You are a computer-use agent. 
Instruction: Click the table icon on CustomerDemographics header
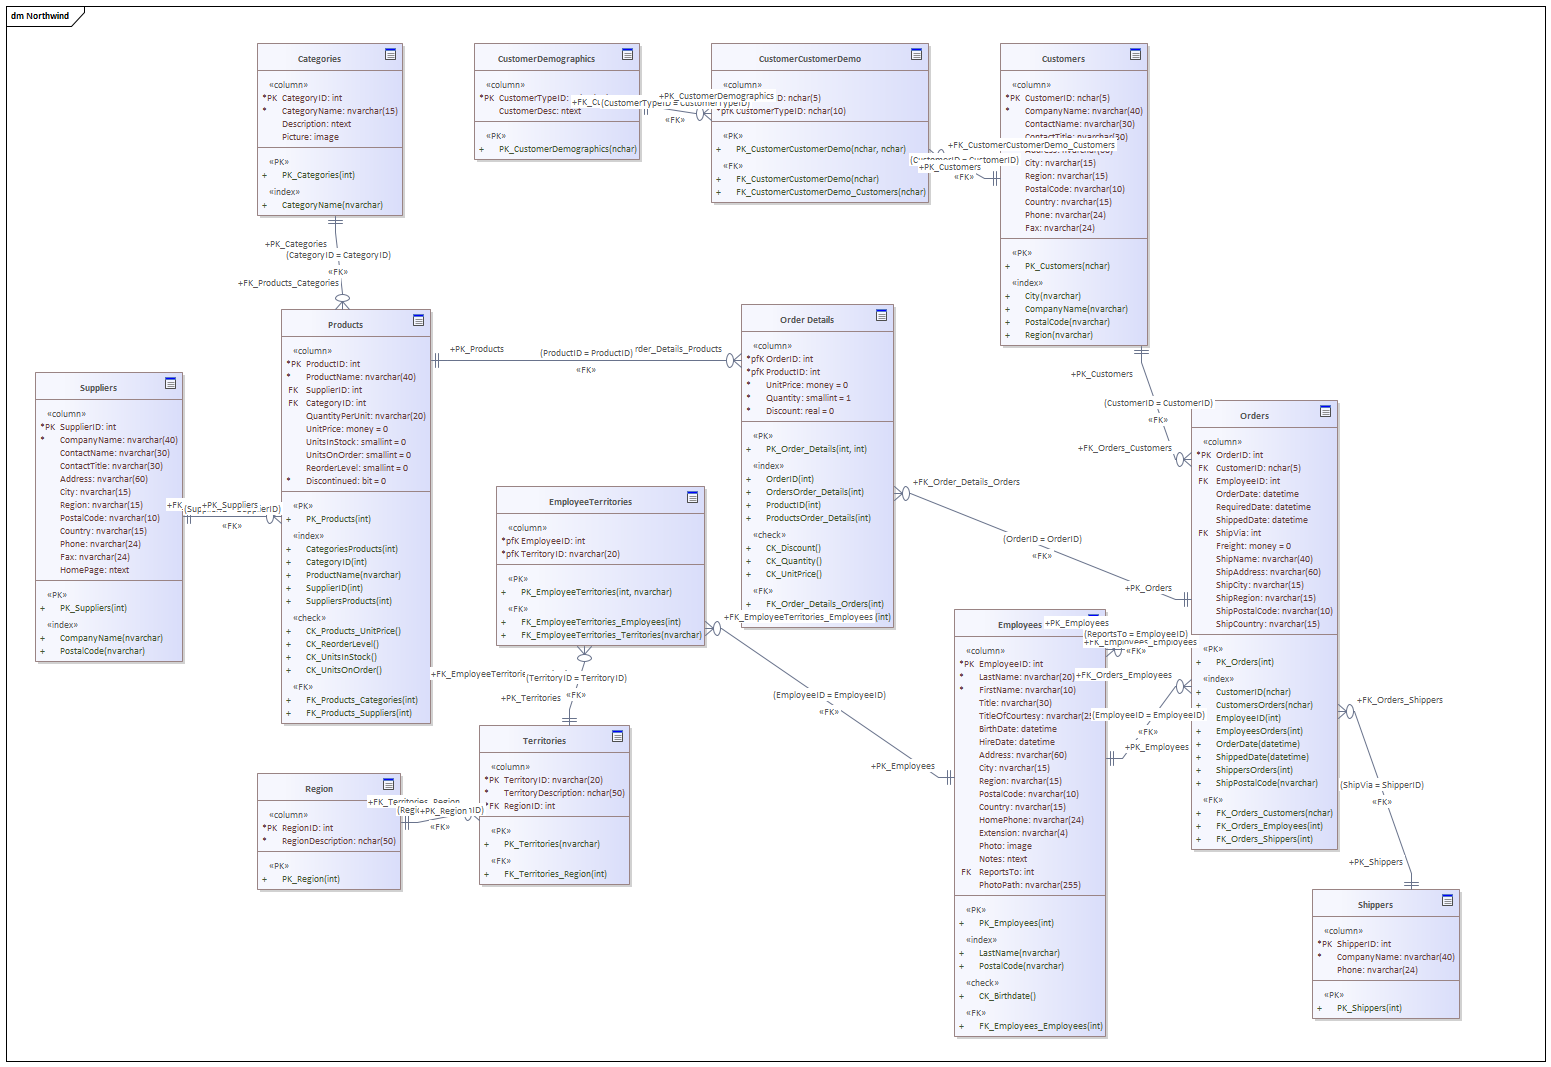628,54
